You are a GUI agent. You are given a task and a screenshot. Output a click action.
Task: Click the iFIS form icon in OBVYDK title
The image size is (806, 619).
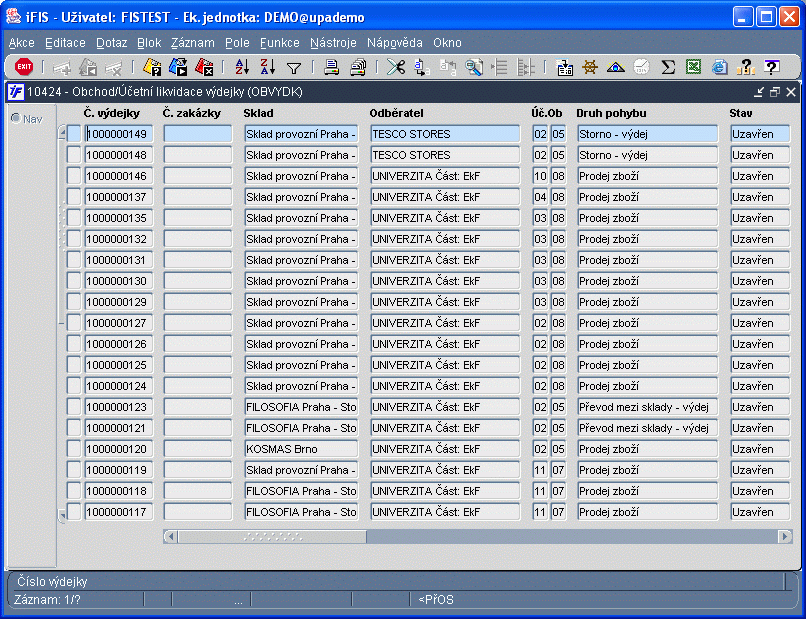tap(16, 92)
